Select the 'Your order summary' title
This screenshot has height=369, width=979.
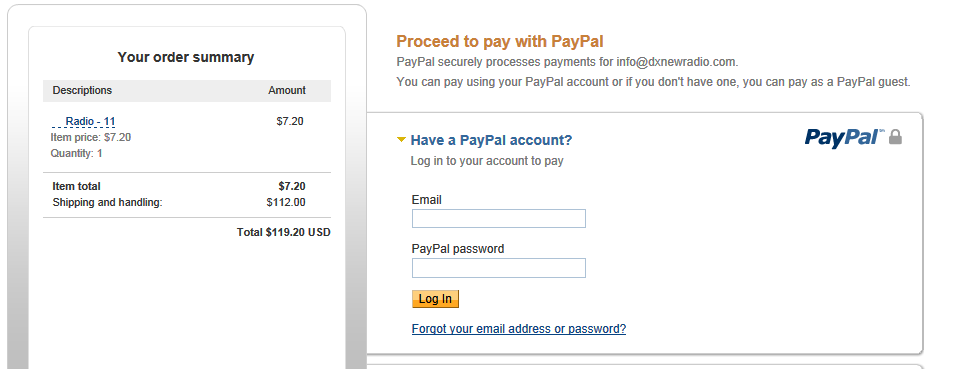click(186, 57)
